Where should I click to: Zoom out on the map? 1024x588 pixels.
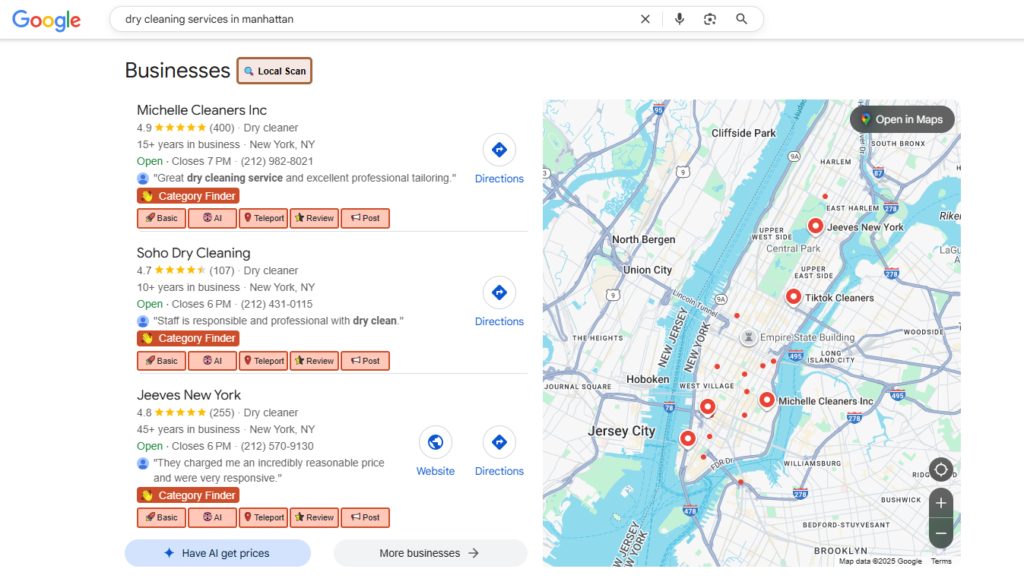(x=940, y=534)
